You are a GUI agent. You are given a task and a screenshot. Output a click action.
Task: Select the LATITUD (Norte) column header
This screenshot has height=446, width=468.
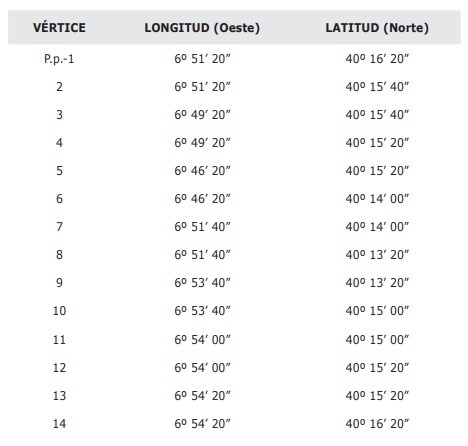point(377,28)
